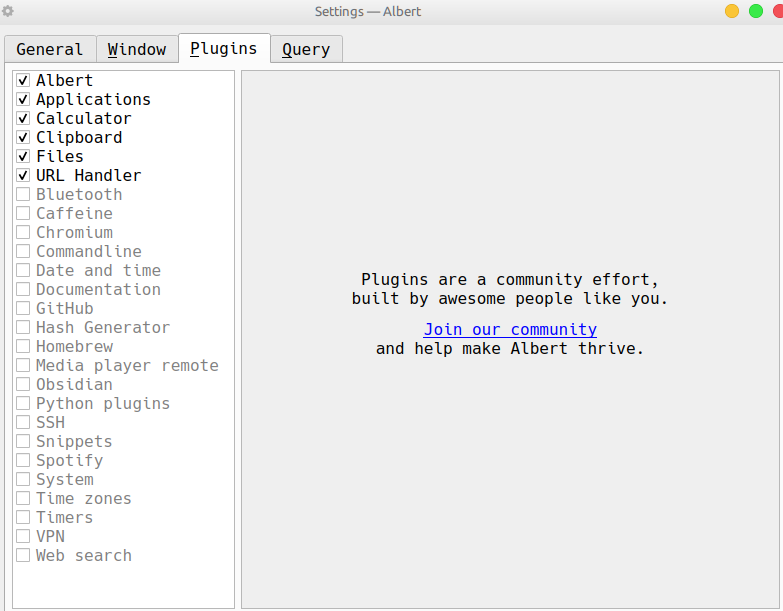
Task: Select the Obsidian plugin name
Action: 74,384
